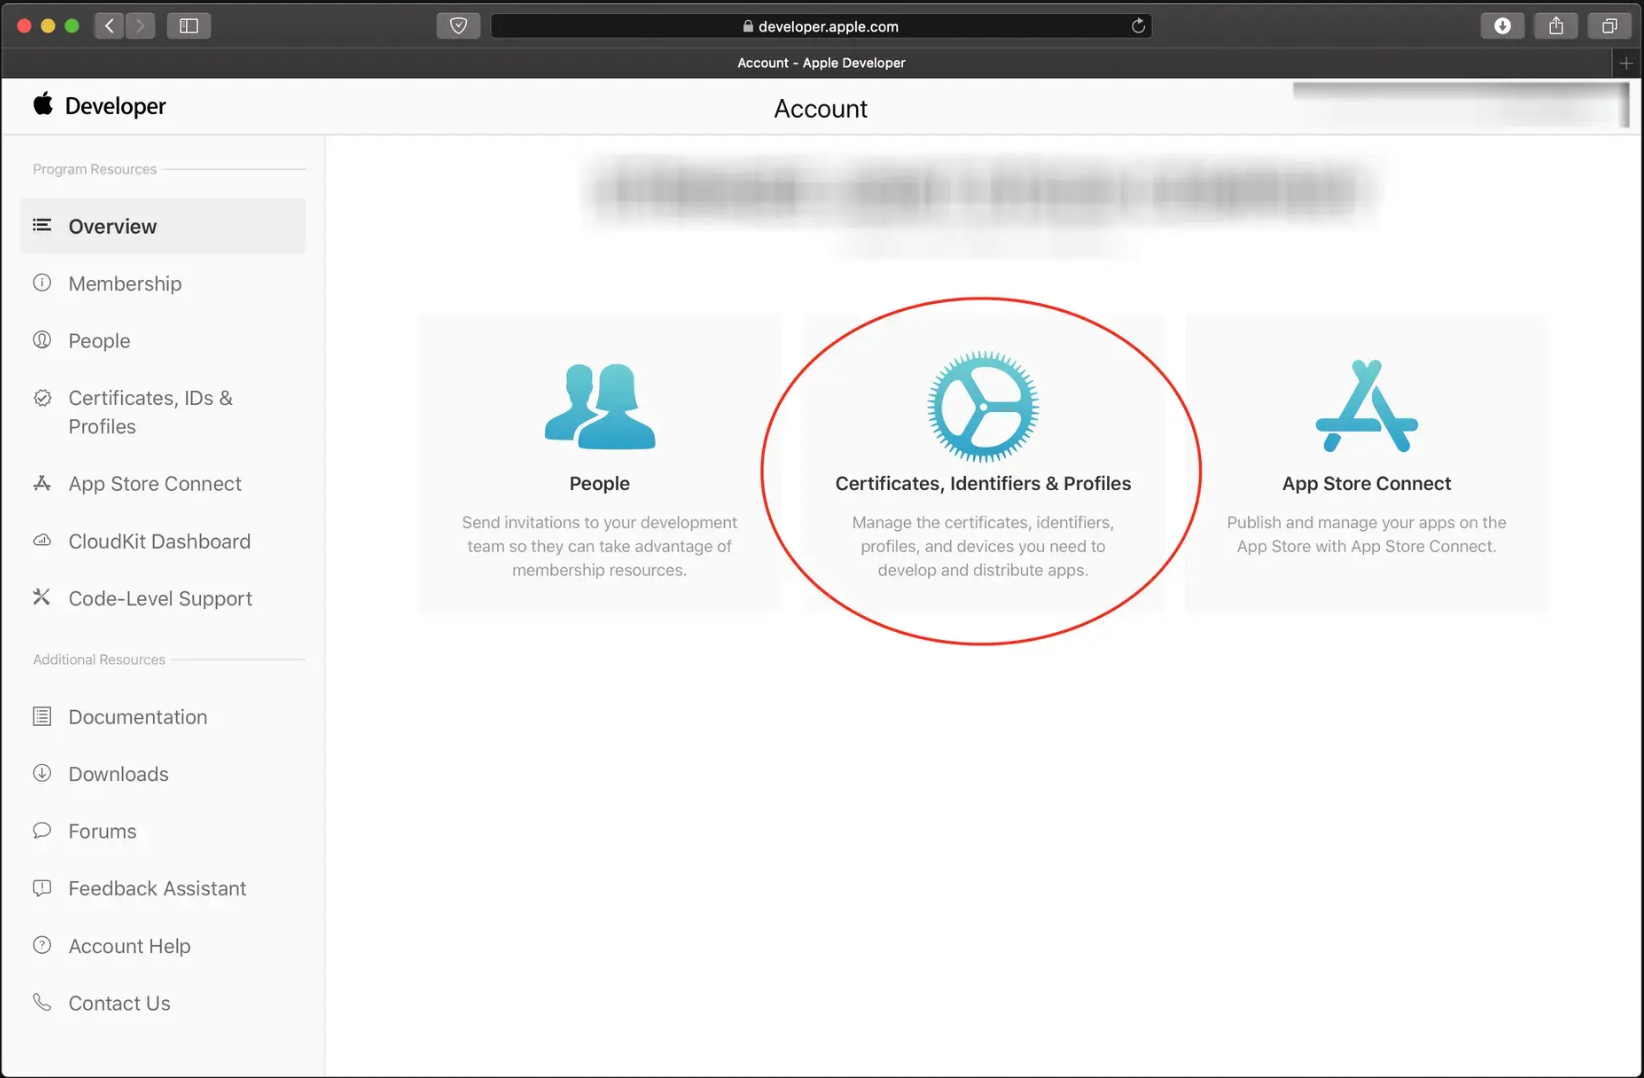Click the People card heading
Screen dimensions: 1644x1078
pos(600,484)
